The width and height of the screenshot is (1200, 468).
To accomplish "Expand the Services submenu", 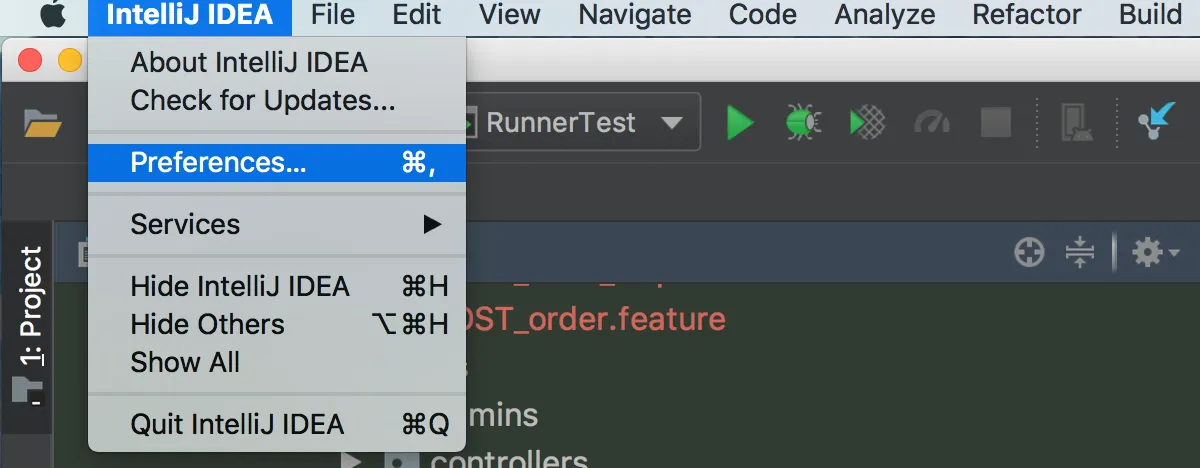I will [277, 224].
